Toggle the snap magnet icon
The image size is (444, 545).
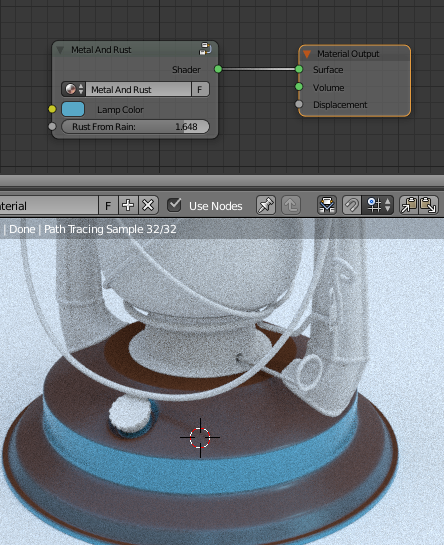pyautogui.click(x=352, y=205)
